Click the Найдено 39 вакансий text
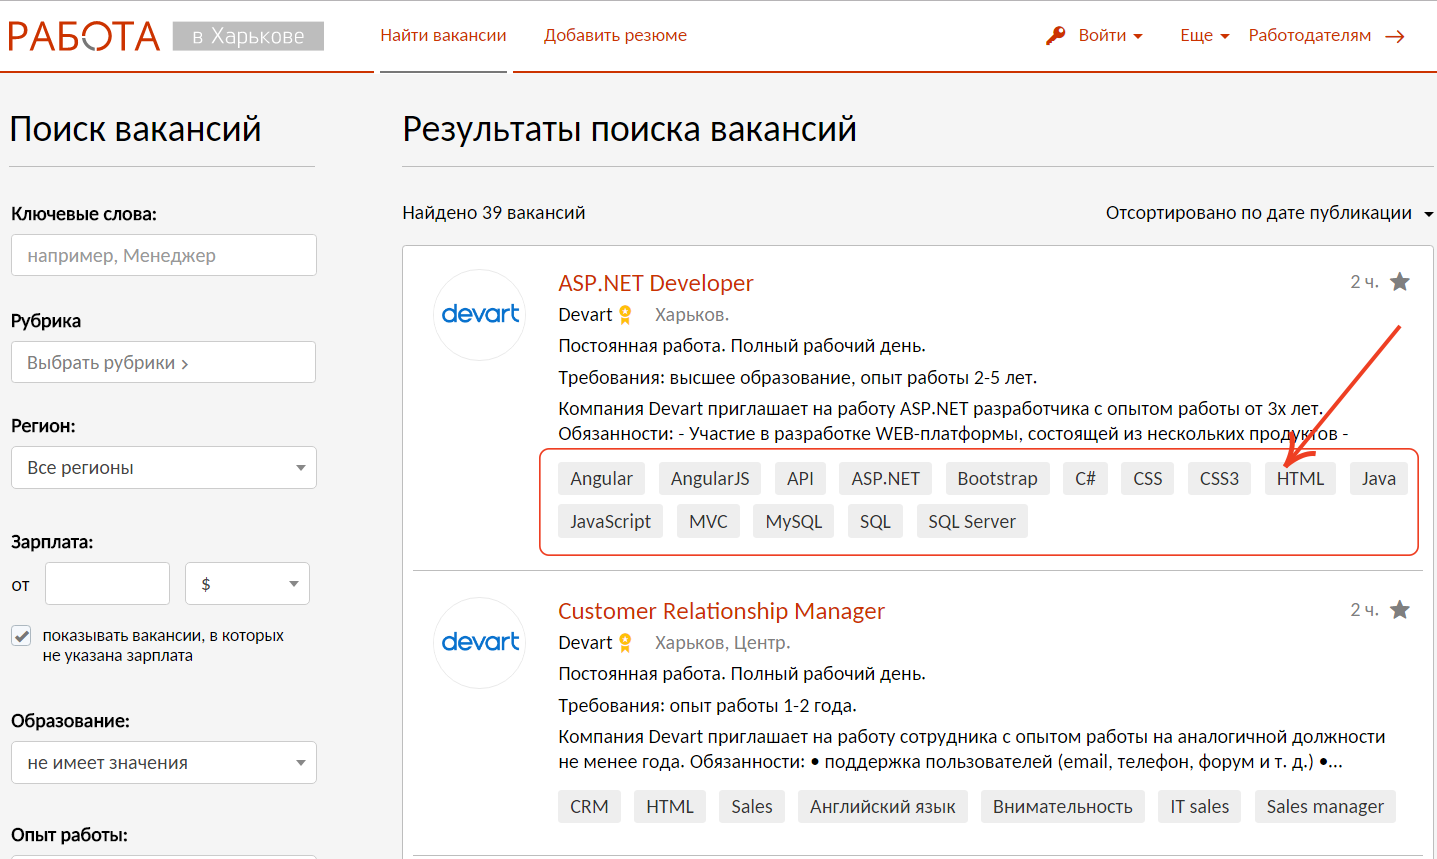This screenshot has width=1437, height=859. pyautogui.click(x=494, y=213)
